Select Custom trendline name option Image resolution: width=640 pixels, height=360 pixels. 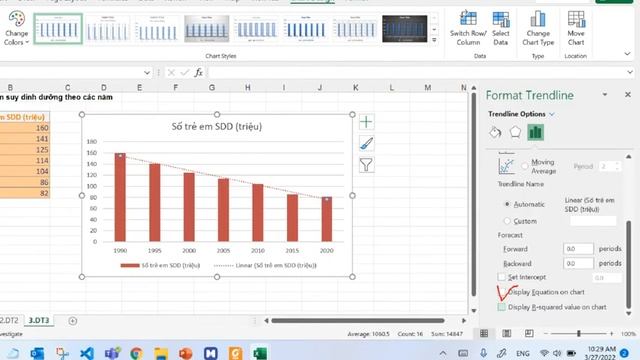pos(507,221)
